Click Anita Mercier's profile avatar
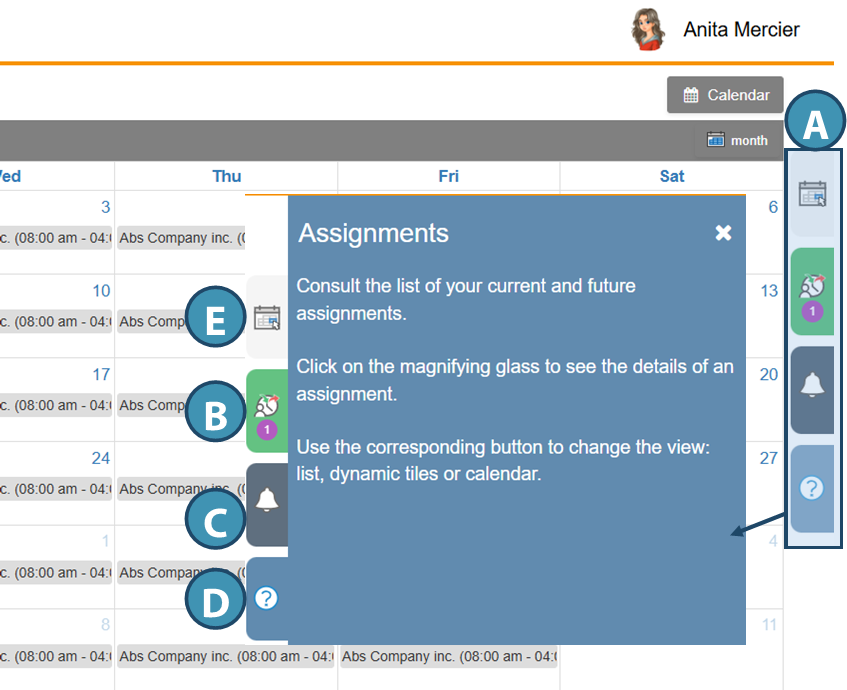The width and height of the screenshot is (847, 690). [648, 30]
